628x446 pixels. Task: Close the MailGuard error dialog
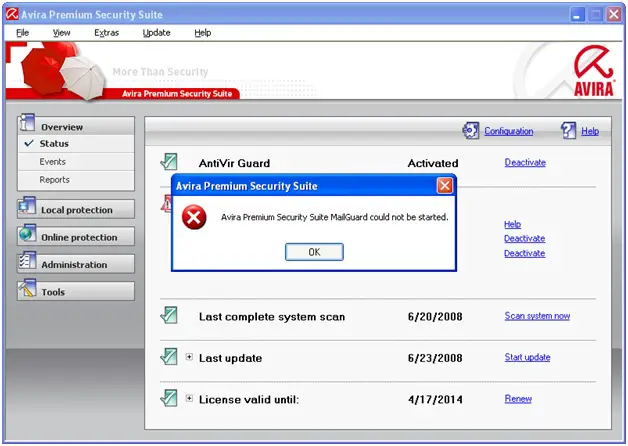pyautogui.click(x=445, y=186)
